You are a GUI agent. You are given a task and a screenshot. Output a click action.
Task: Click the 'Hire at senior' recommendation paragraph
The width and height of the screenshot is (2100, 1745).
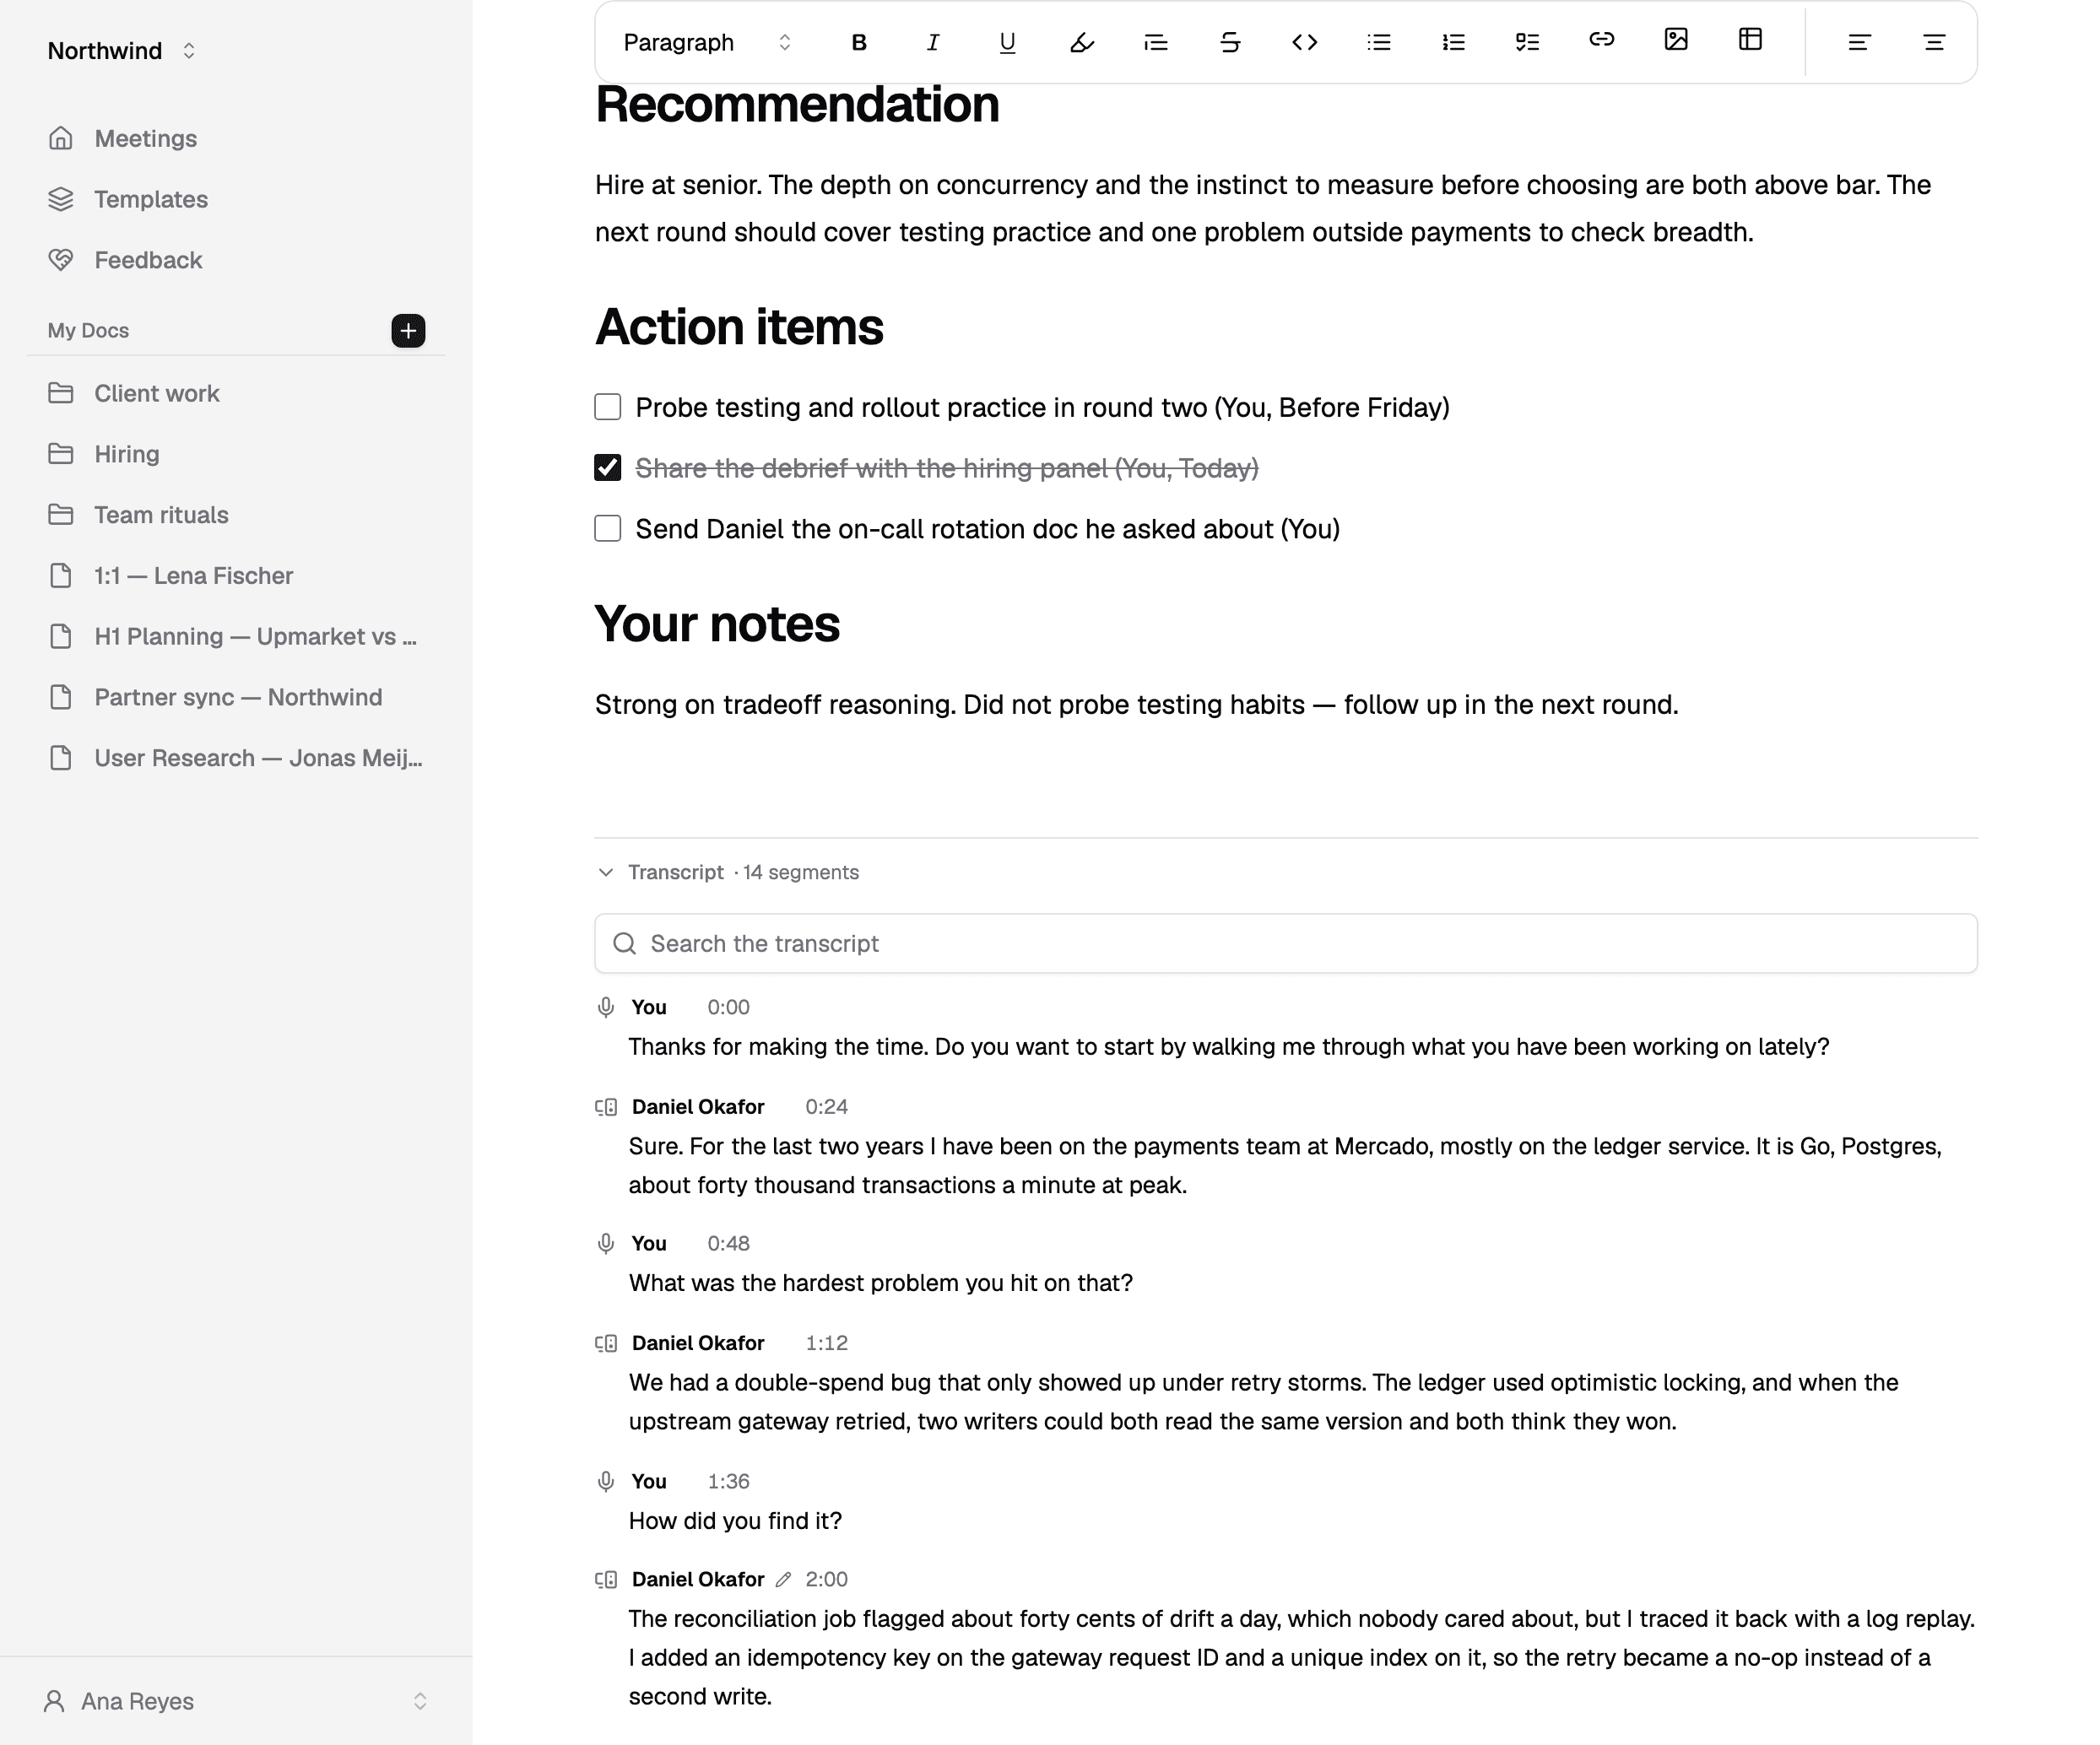1263,208
